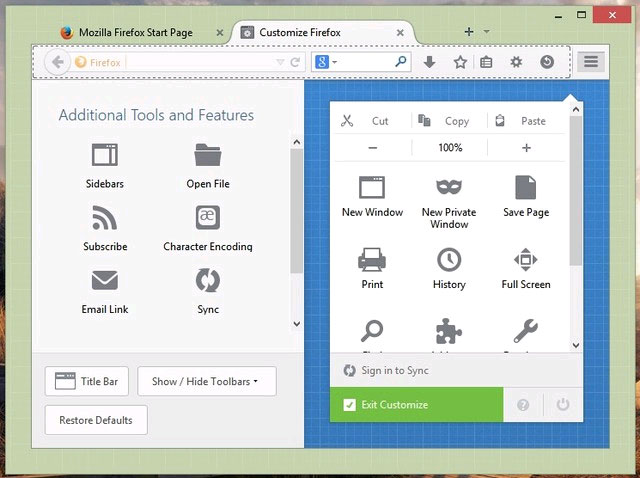Image resolution: width=640 pixels, height=478 pixels.
Task: Click the Paste button in panel
Action: [527, 121]
